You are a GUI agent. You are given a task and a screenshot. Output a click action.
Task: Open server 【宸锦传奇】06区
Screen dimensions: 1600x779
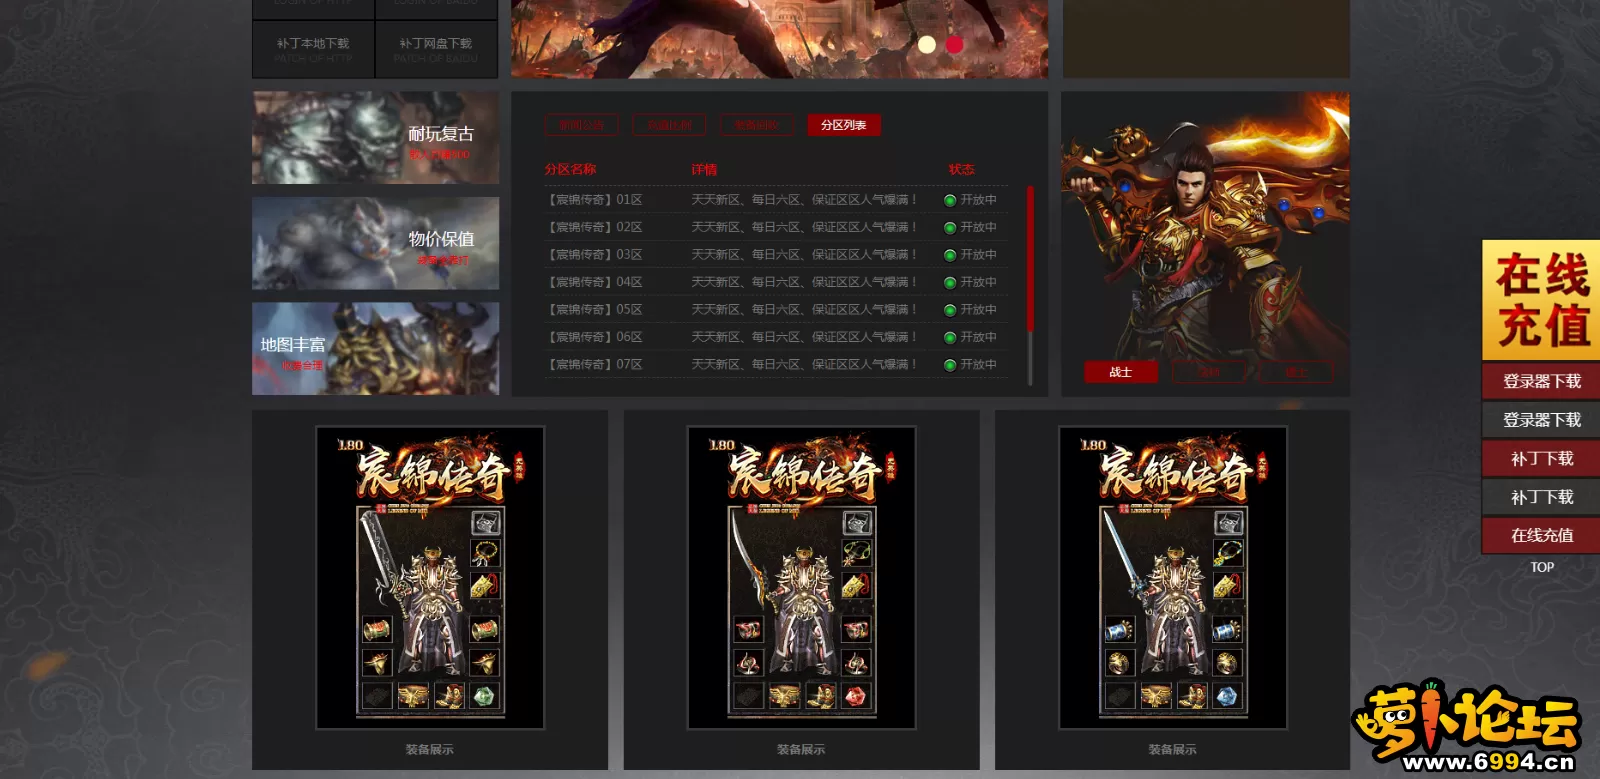[x=594, y=338]
